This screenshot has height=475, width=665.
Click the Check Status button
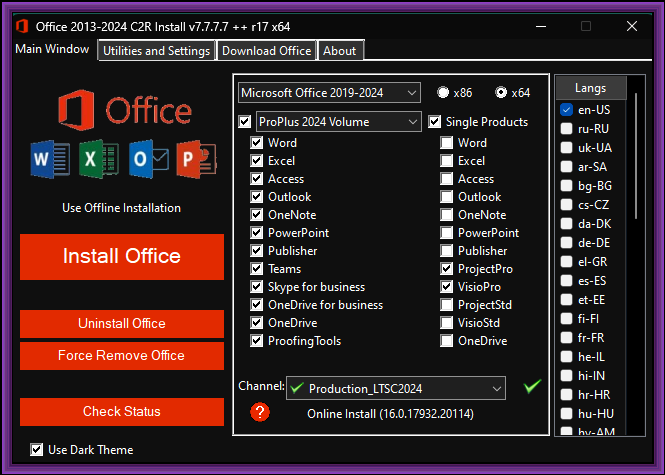pos(122,411)
